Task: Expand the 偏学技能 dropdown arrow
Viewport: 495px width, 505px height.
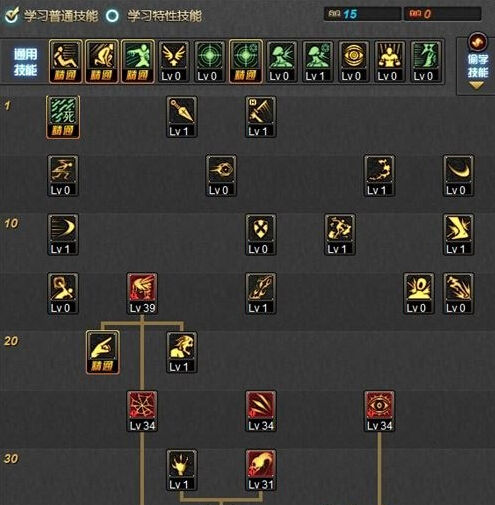Action: (476, 86)
